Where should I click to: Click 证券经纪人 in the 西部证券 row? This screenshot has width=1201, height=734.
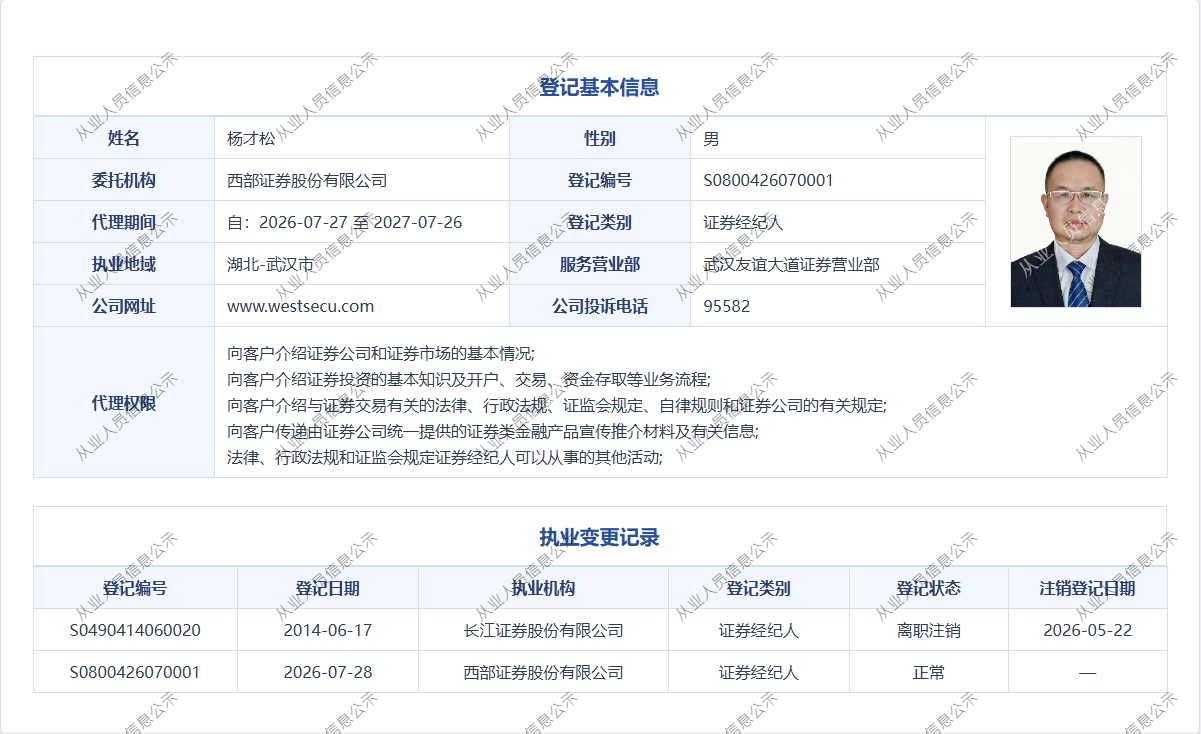[759, 673]
